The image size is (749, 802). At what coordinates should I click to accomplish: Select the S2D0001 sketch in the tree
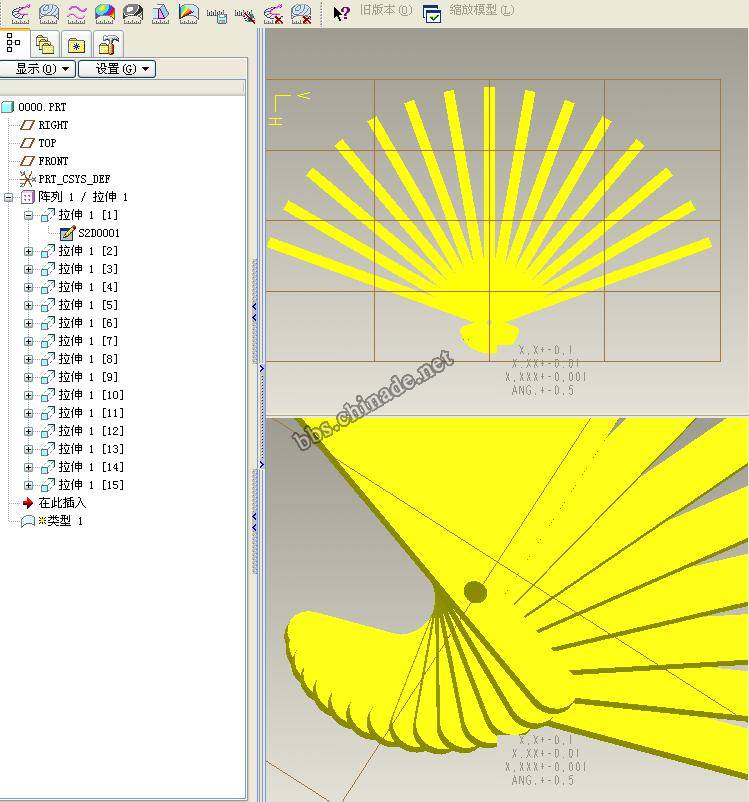coord(98,233)
